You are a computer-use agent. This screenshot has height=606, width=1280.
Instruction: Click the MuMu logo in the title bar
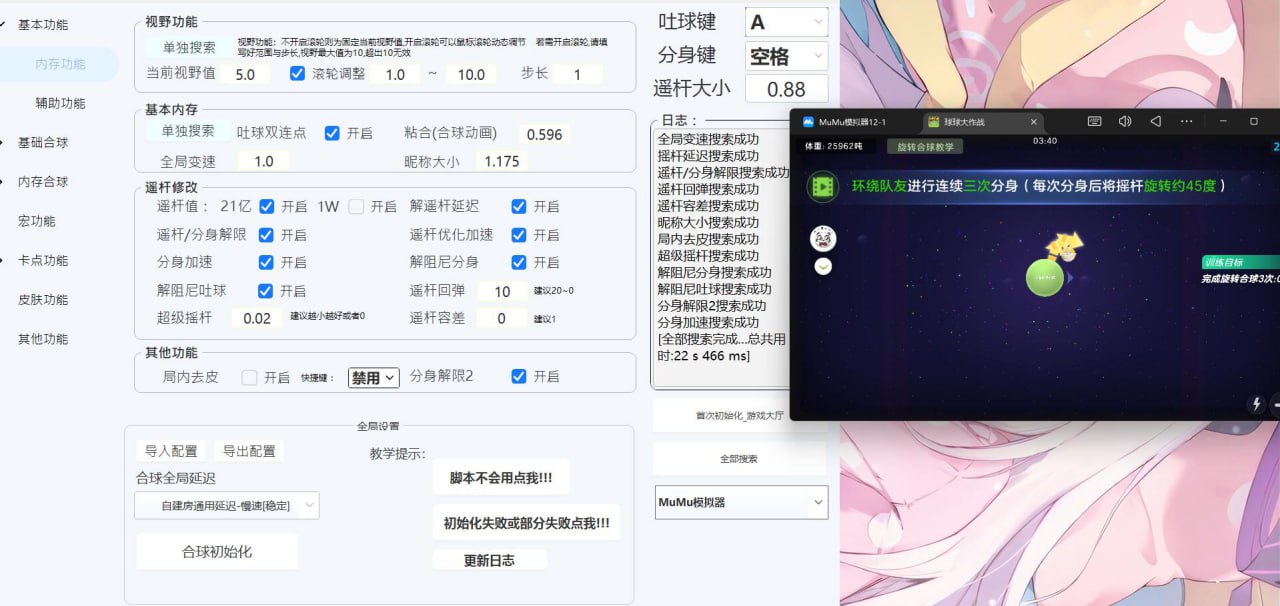pos(810,121)
